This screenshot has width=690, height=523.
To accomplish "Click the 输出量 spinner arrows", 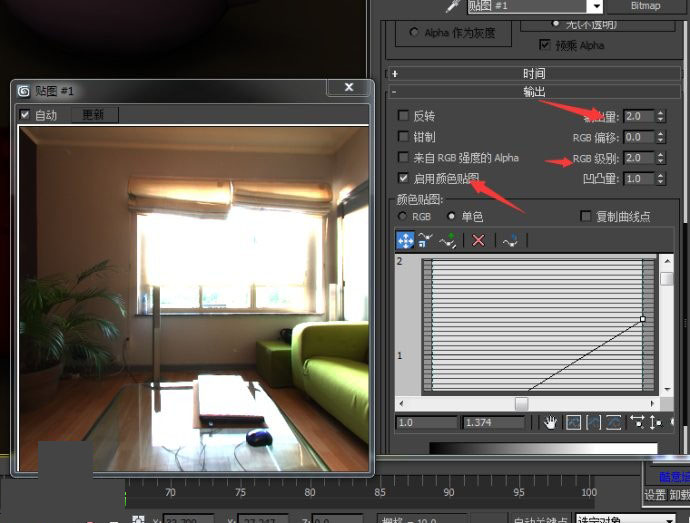I will tap(660, 116).
